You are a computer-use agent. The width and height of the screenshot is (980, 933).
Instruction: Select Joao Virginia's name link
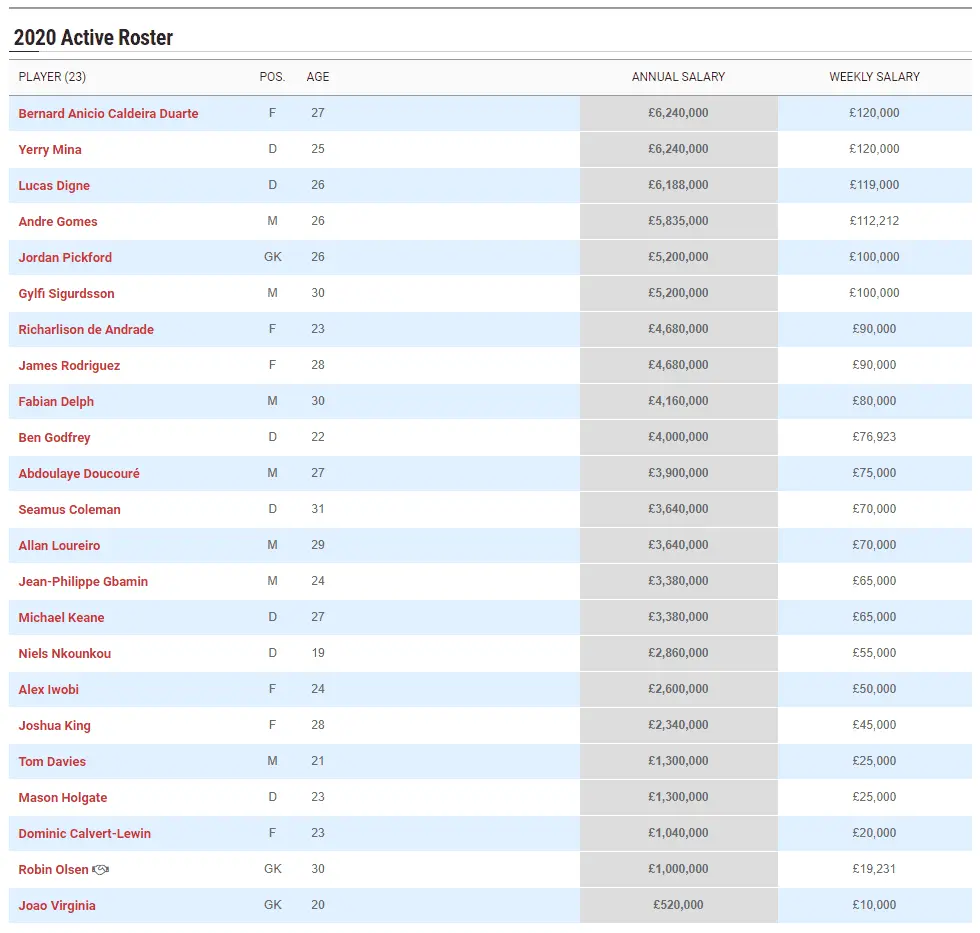point(57,906)
